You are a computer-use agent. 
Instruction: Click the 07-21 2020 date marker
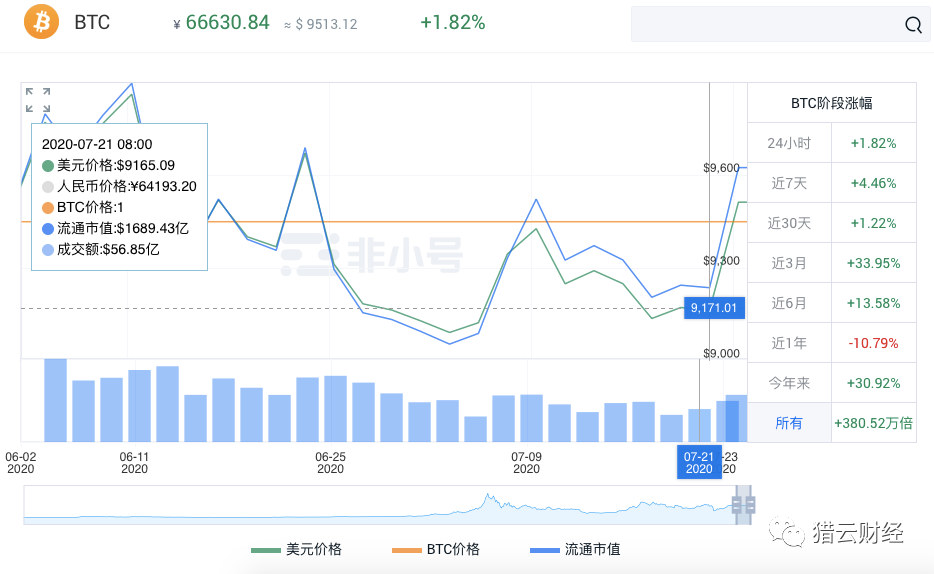pos(699,462)
